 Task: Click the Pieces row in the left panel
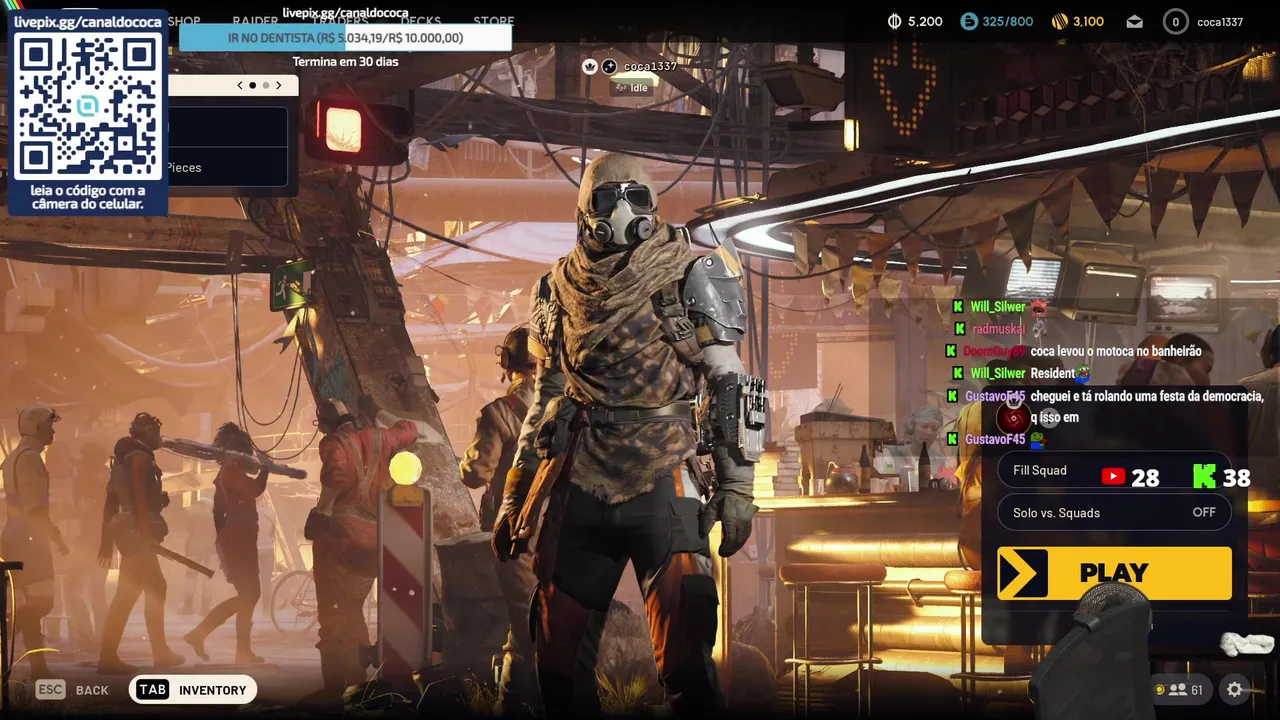[x=227, y=167]
